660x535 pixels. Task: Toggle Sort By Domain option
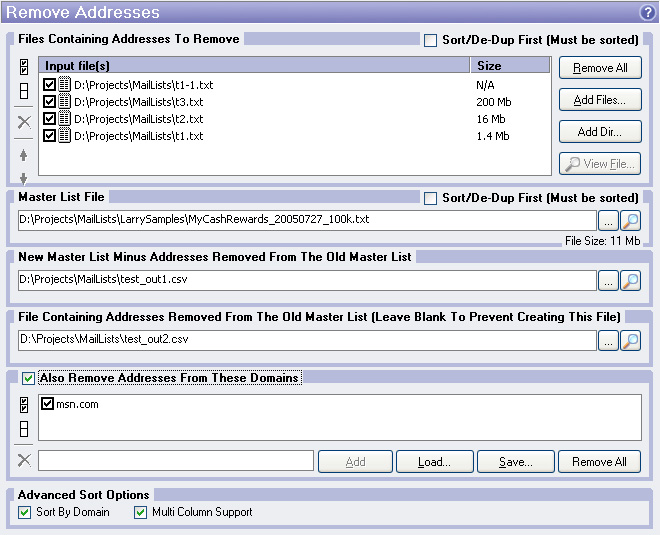click(25, 512)
